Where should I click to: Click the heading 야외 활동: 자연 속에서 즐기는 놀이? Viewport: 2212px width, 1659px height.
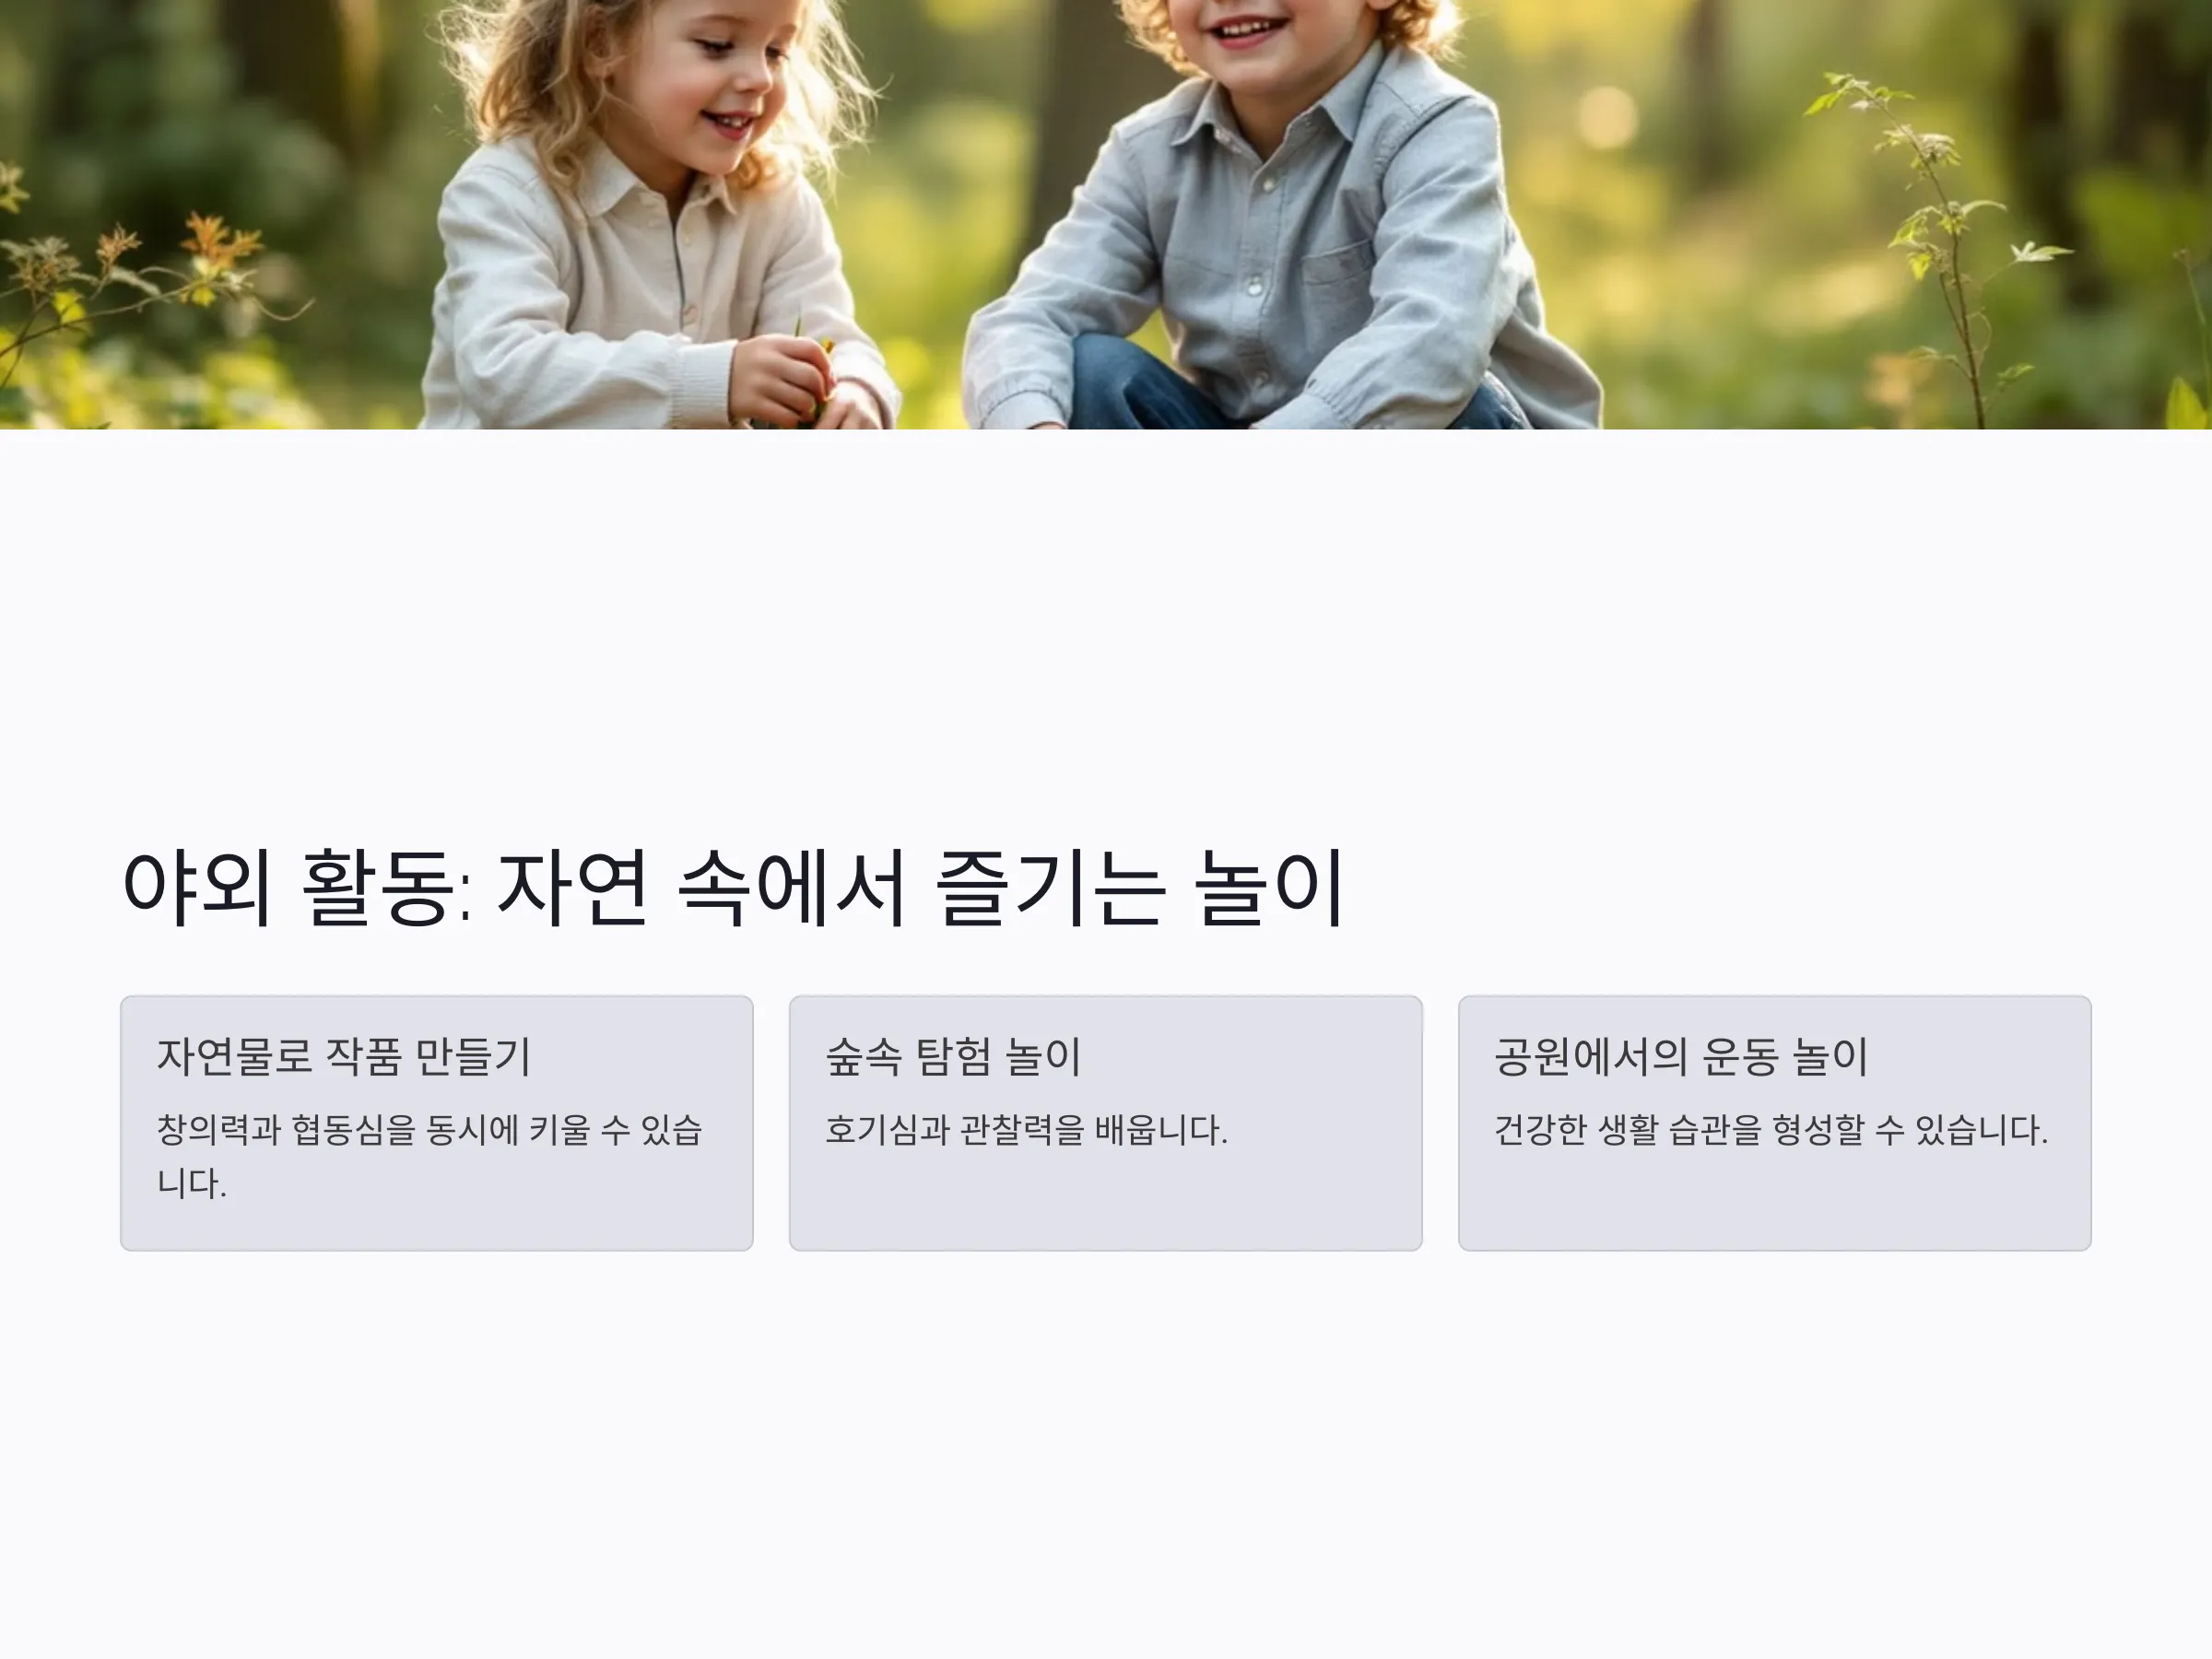pyautogui.click(x=733, y=887)
